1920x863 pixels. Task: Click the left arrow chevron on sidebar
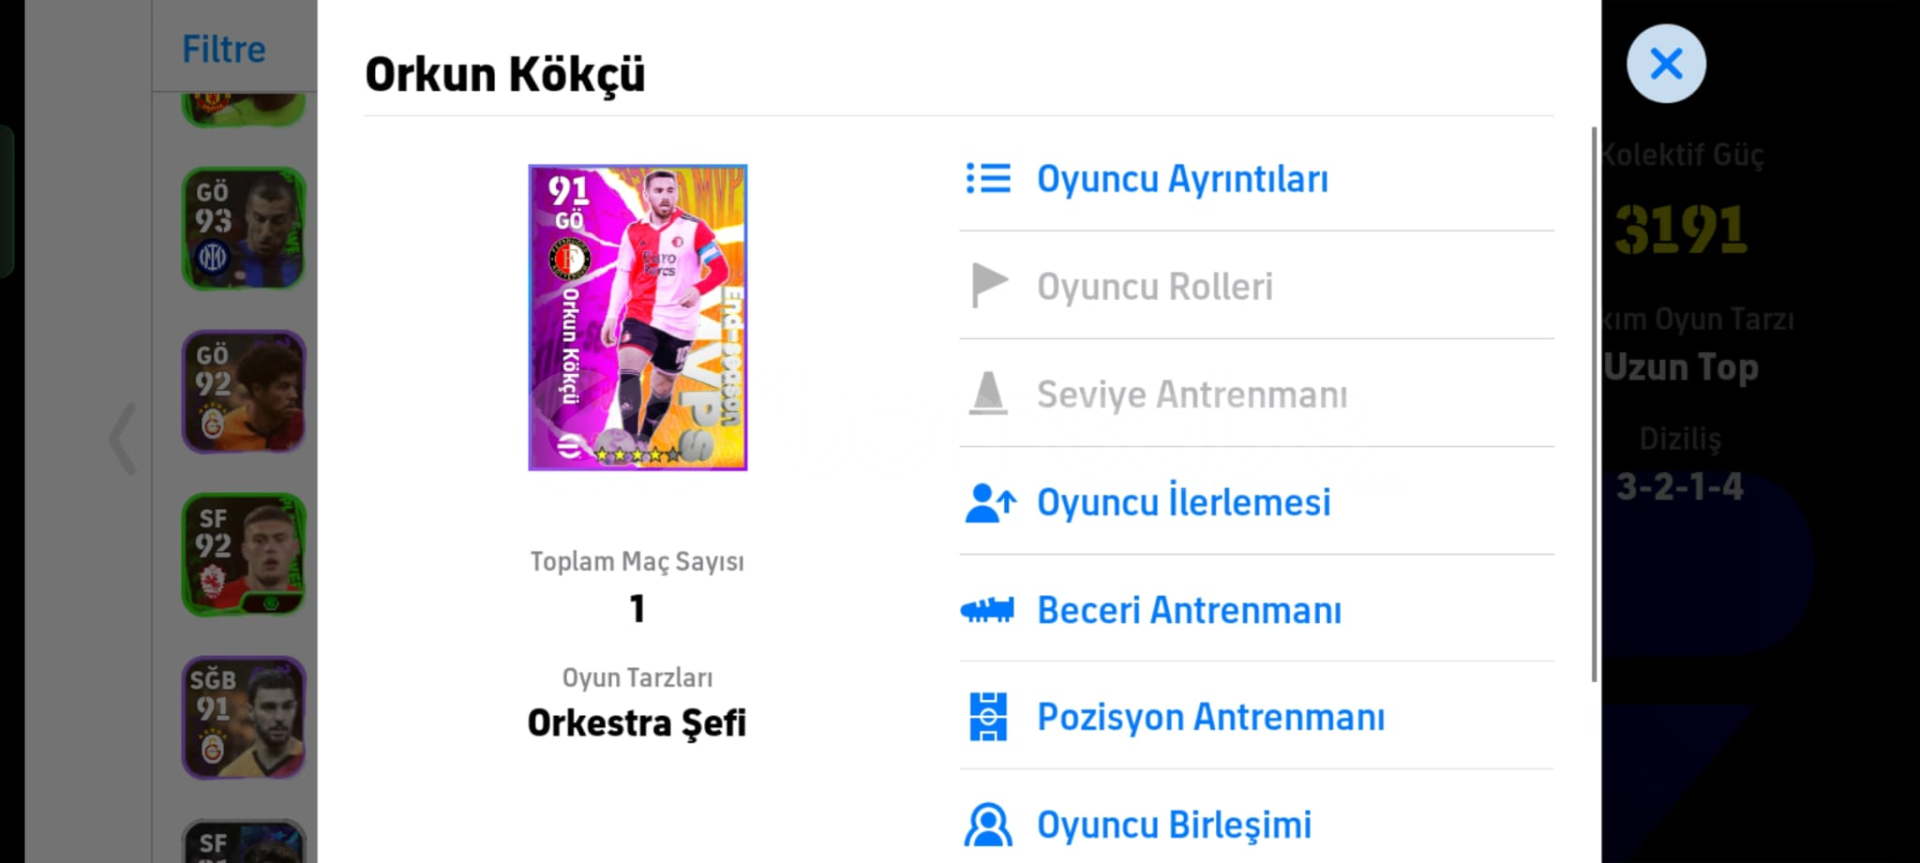(123, 438)
